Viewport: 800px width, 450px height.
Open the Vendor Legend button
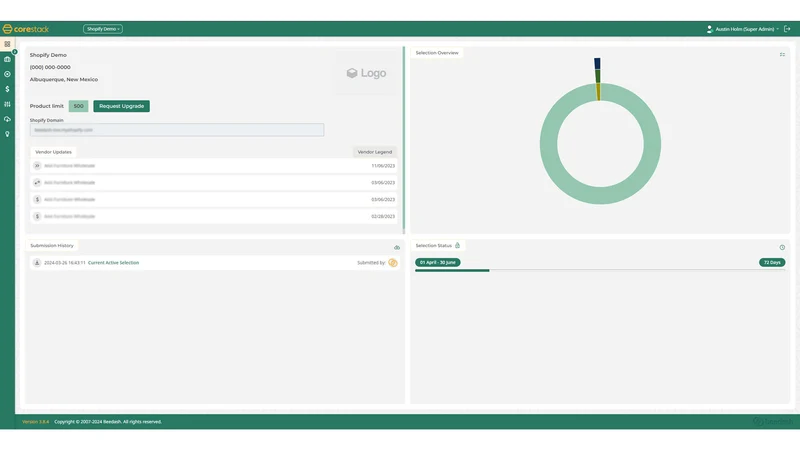pyautogui.click(x=374, y=152)
